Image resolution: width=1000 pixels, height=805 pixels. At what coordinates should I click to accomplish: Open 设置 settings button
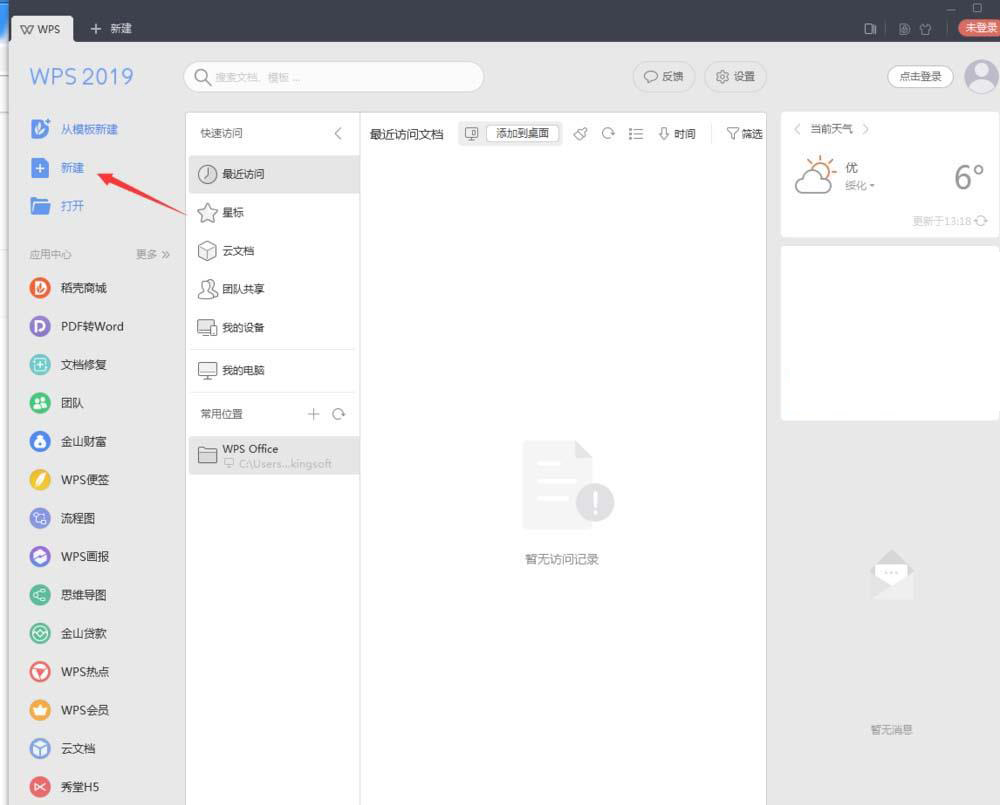(735, 77)
